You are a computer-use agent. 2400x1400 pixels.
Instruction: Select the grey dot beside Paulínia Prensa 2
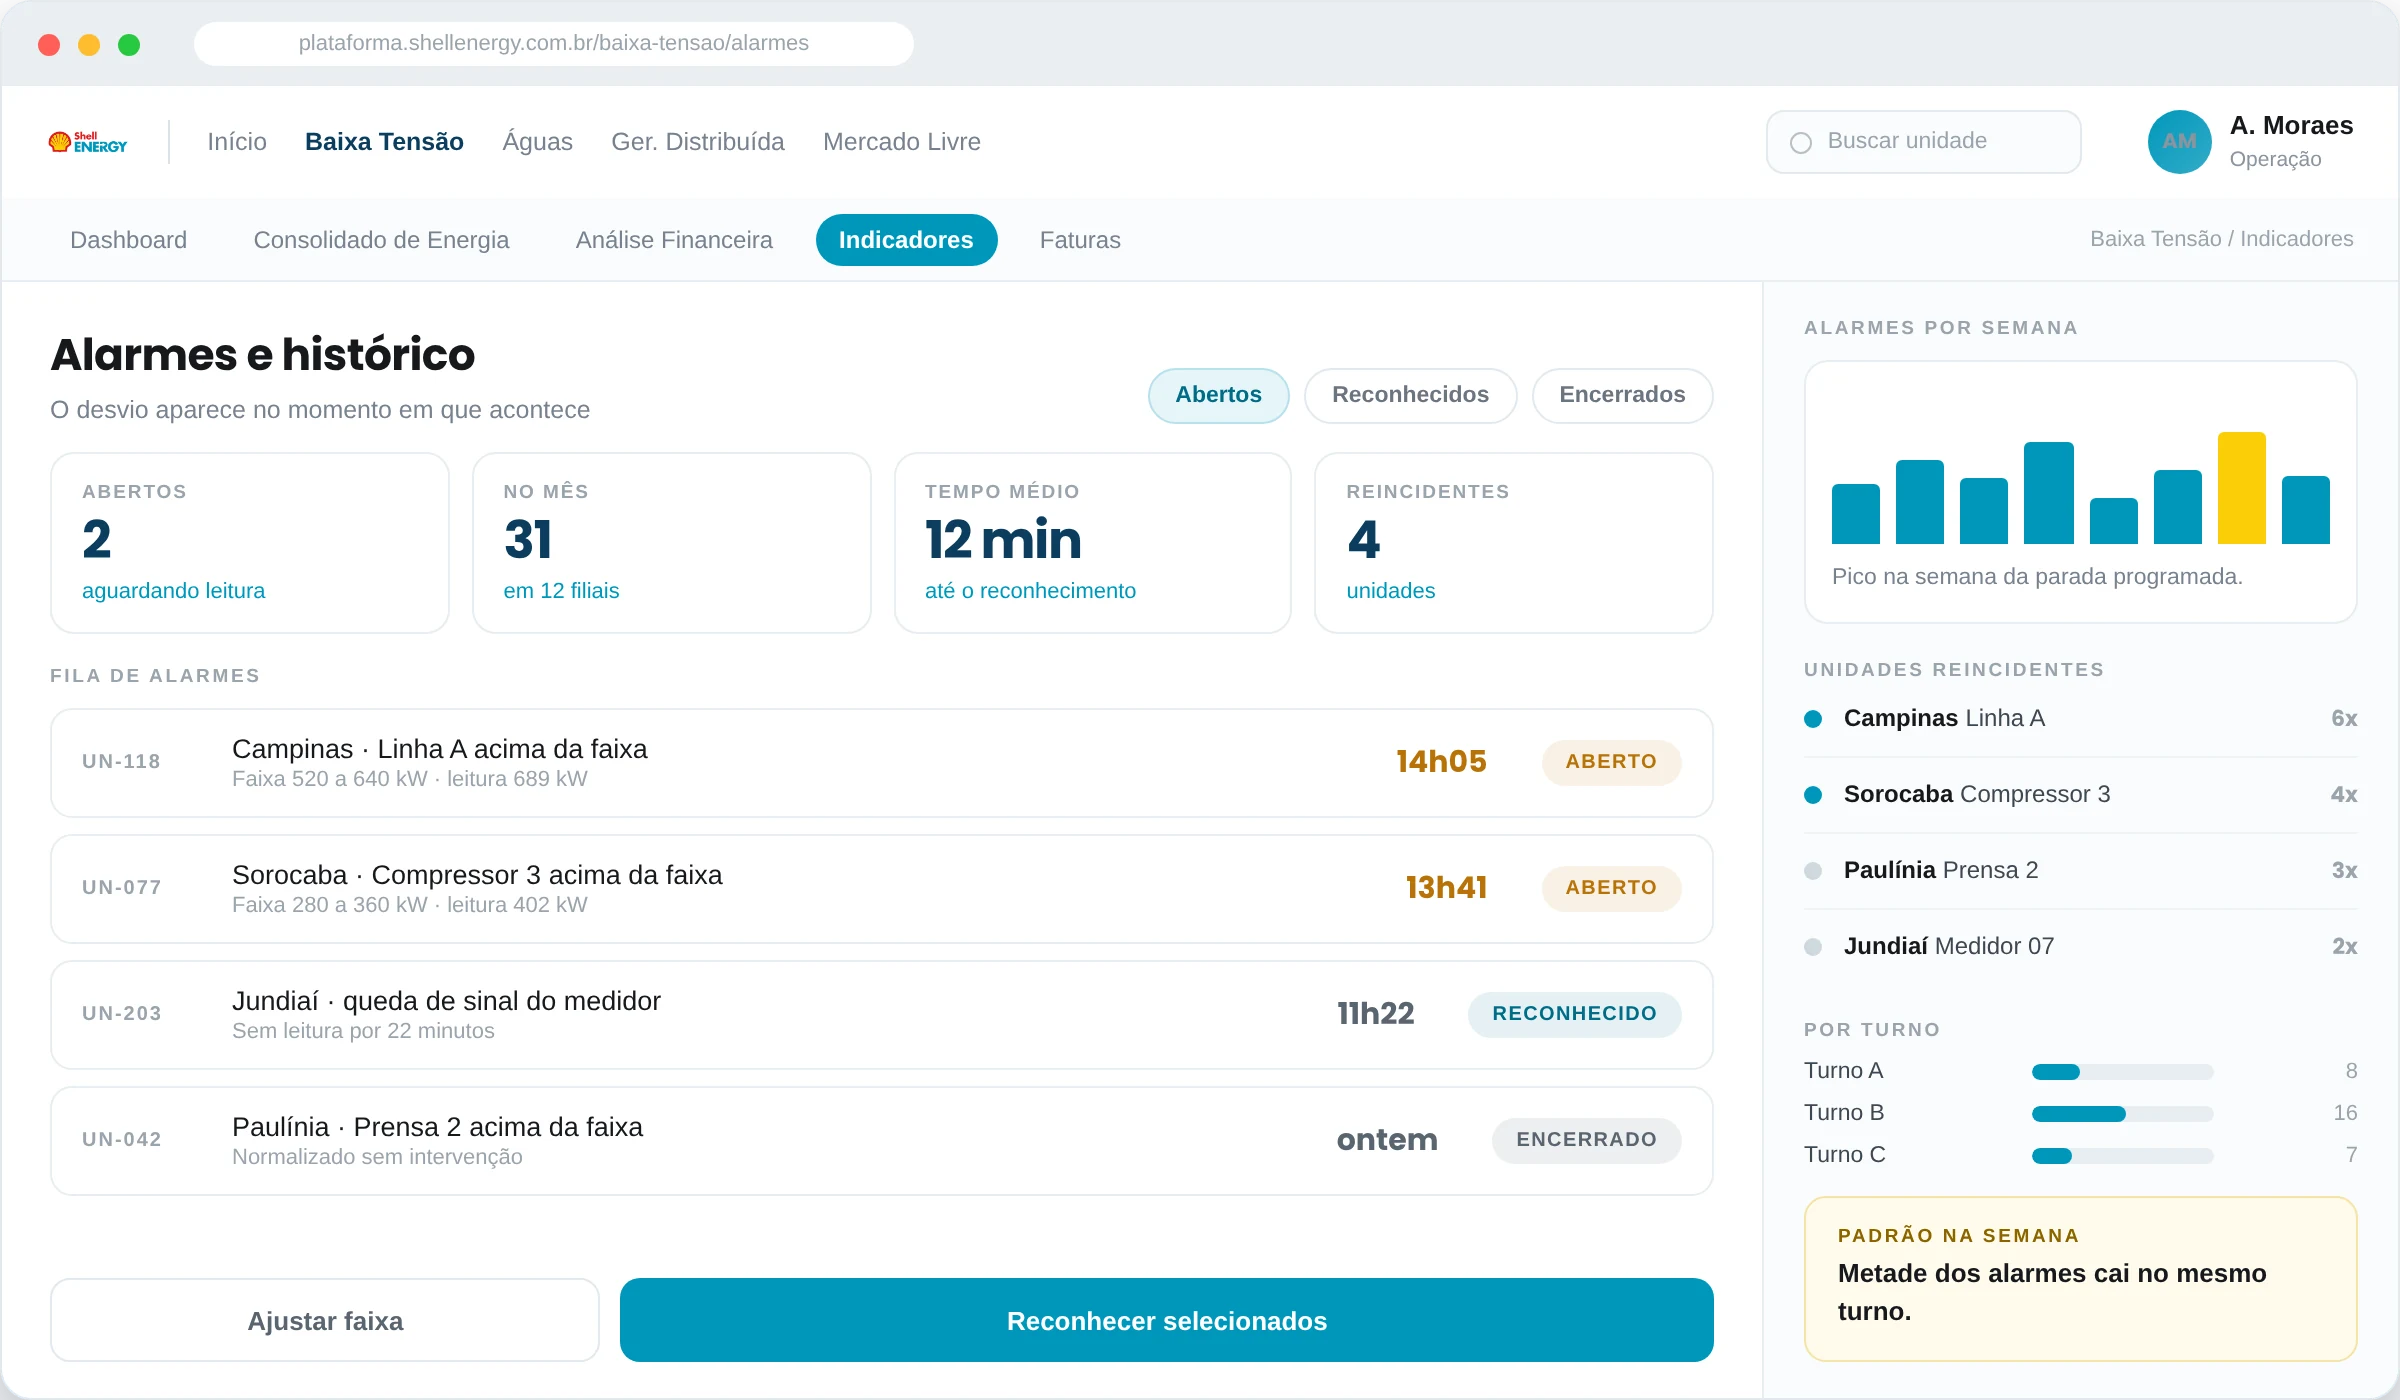tap(1813, 871)
